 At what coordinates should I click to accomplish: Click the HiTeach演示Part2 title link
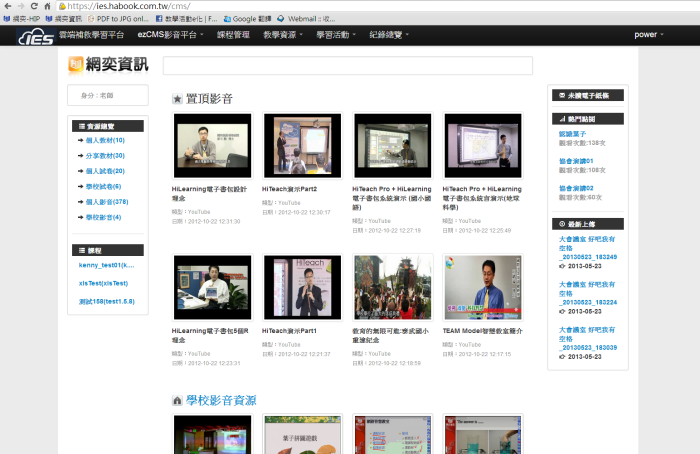coord(289,189)
